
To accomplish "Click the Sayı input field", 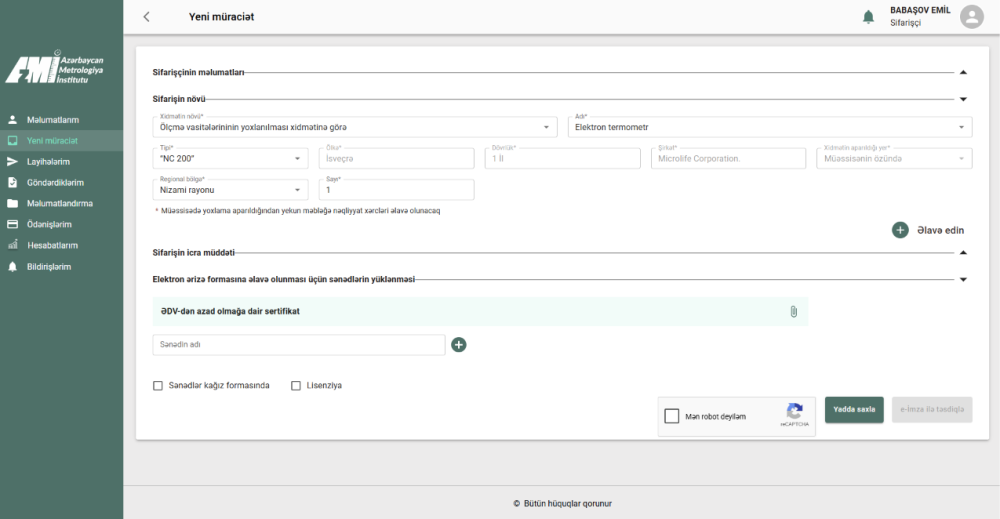I will 396,189.
